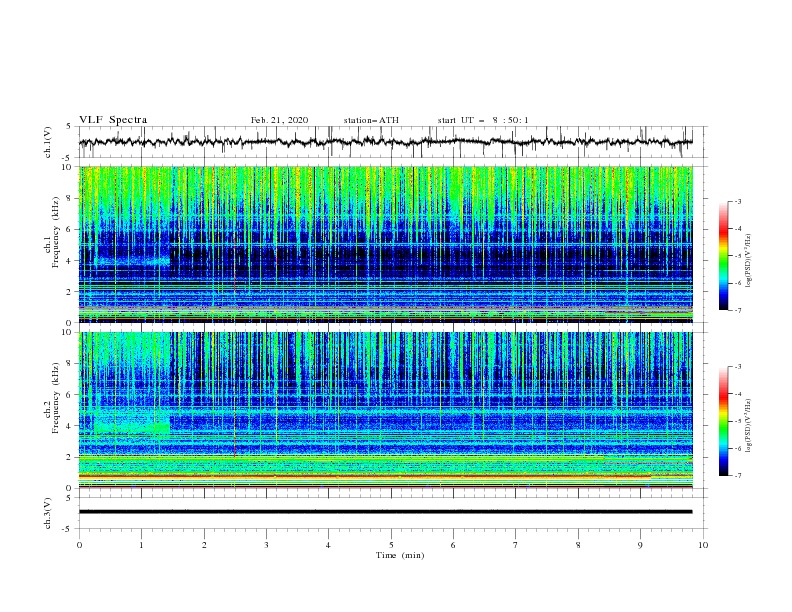The width and height of the screenshot is (792, 612).
Task: Click the date 'Feb. 21, 2020'
Action: pos(279,120)
